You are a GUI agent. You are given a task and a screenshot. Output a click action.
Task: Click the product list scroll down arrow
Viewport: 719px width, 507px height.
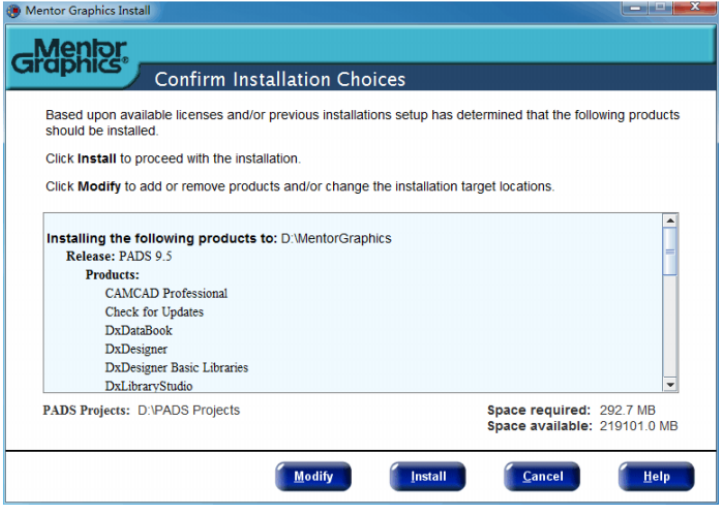tap(670, 385)
